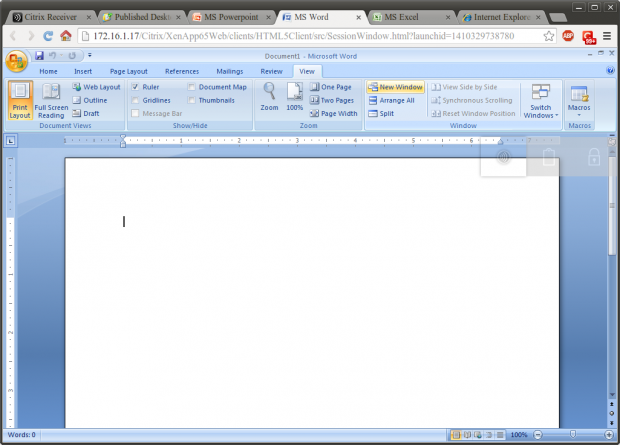620x445 pixels.
Task: Save document from Quick Access Toolbar
Action: 39,56
